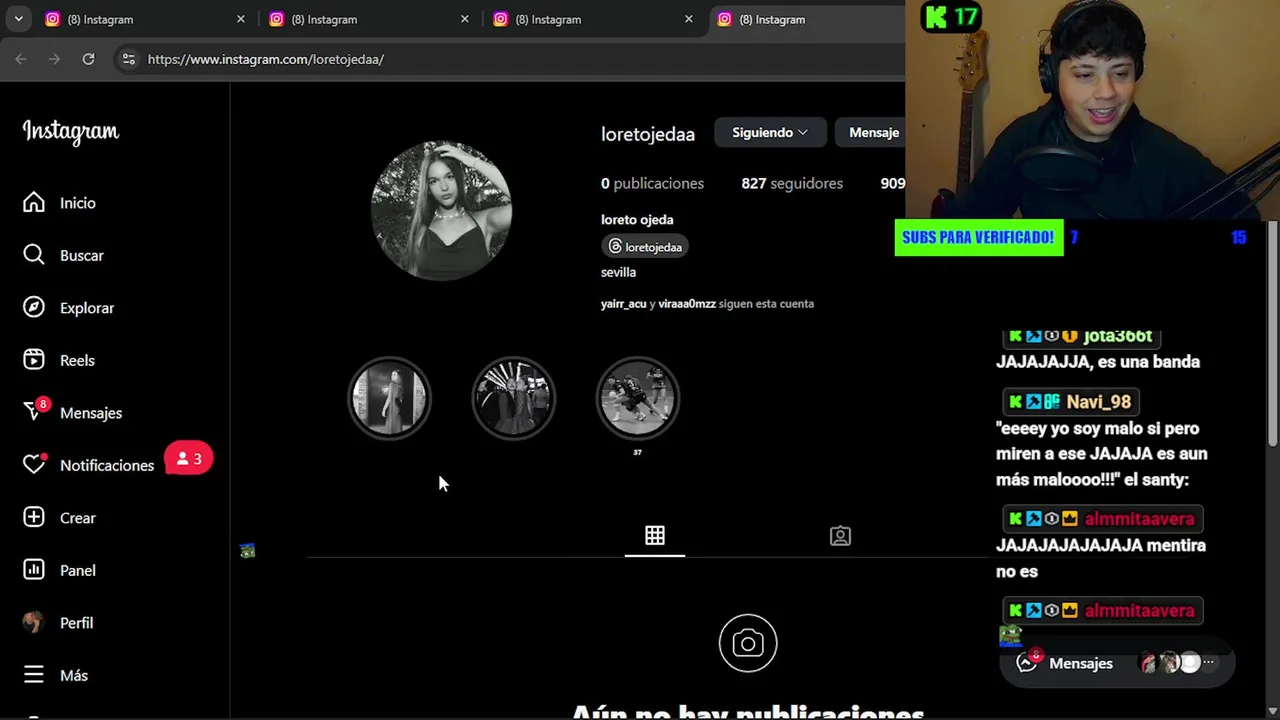The image size is (1280, 720).
Task: Click the first almmitaavera chat username
Action: (1139, 519)
